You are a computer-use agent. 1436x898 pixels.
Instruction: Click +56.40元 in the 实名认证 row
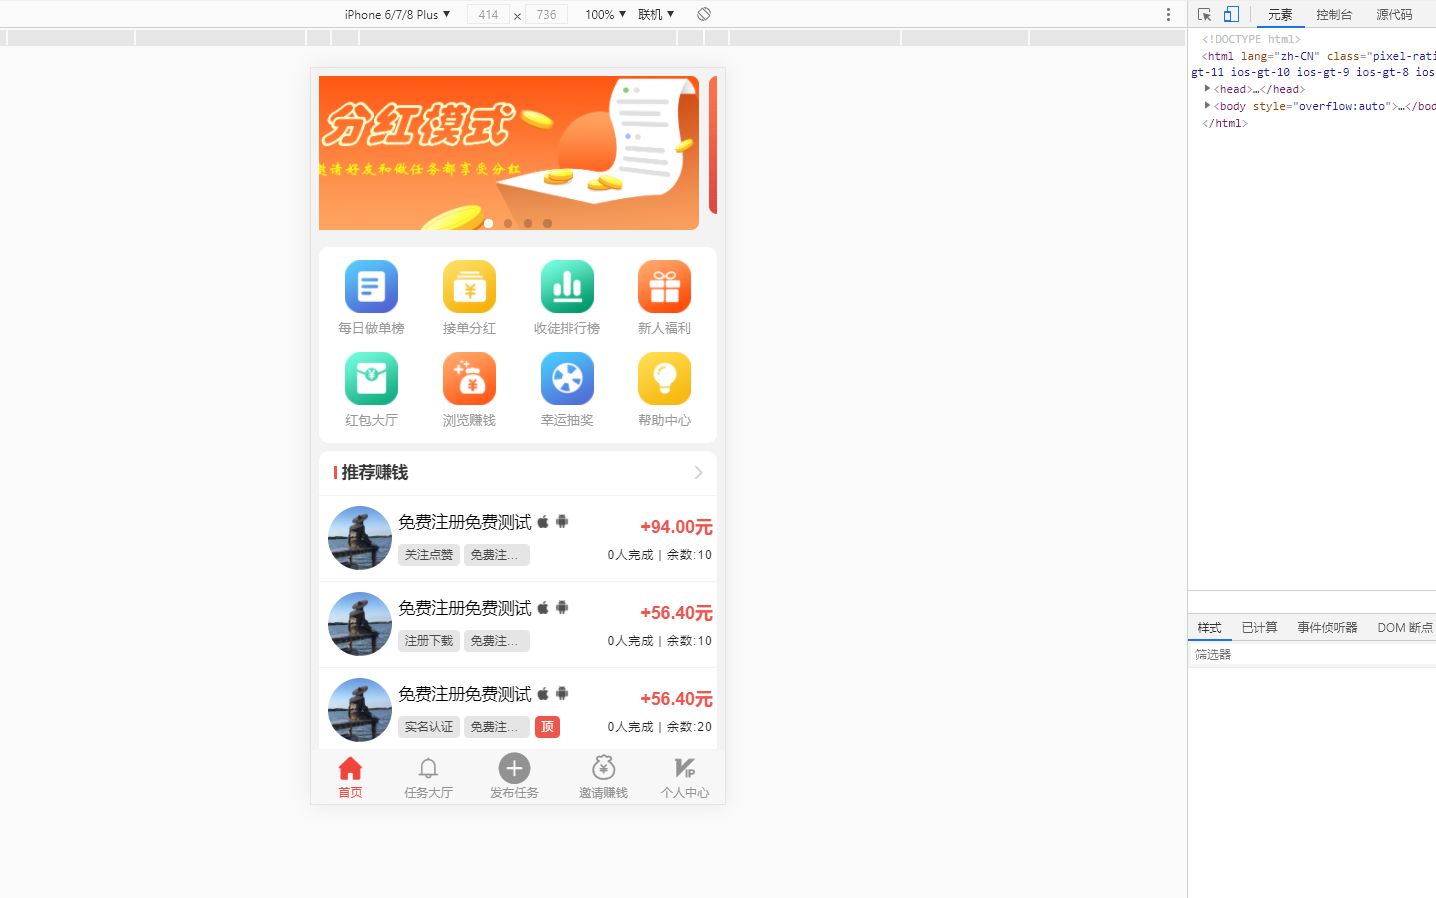(x=676, y=699)
